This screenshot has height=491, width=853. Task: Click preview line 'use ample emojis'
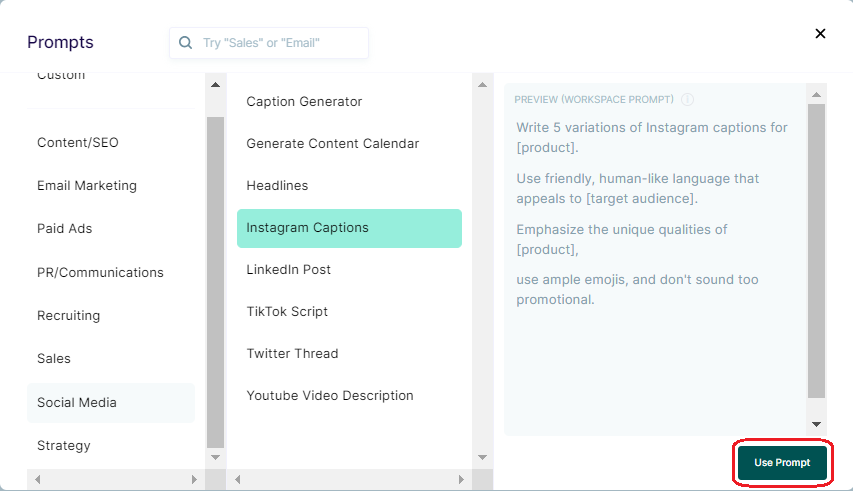coord(571,280)
